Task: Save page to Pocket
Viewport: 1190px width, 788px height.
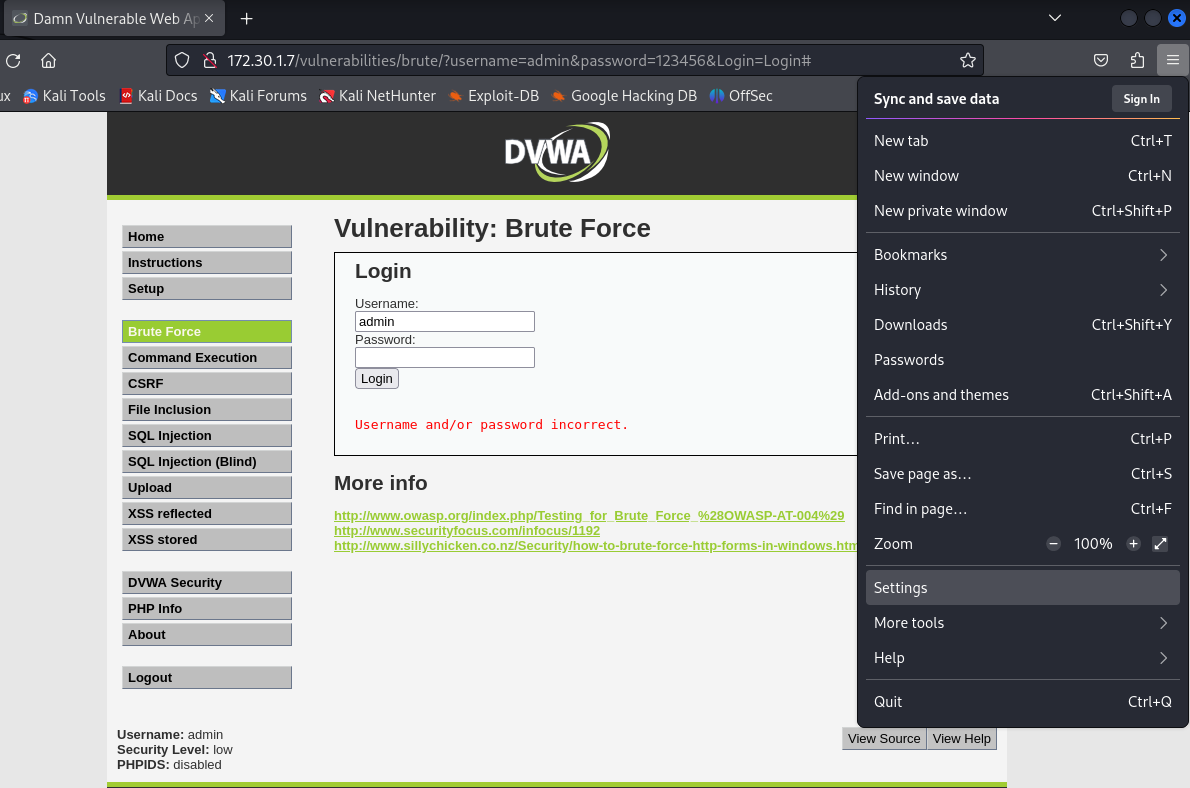Action: 1101,61
